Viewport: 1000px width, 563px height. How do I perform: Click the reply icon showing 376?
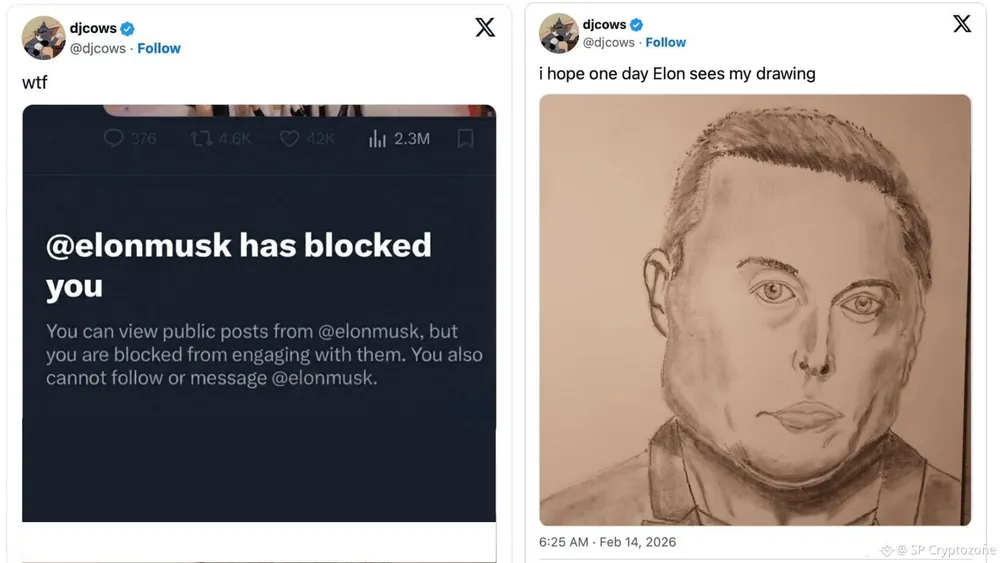pos(114,139)
